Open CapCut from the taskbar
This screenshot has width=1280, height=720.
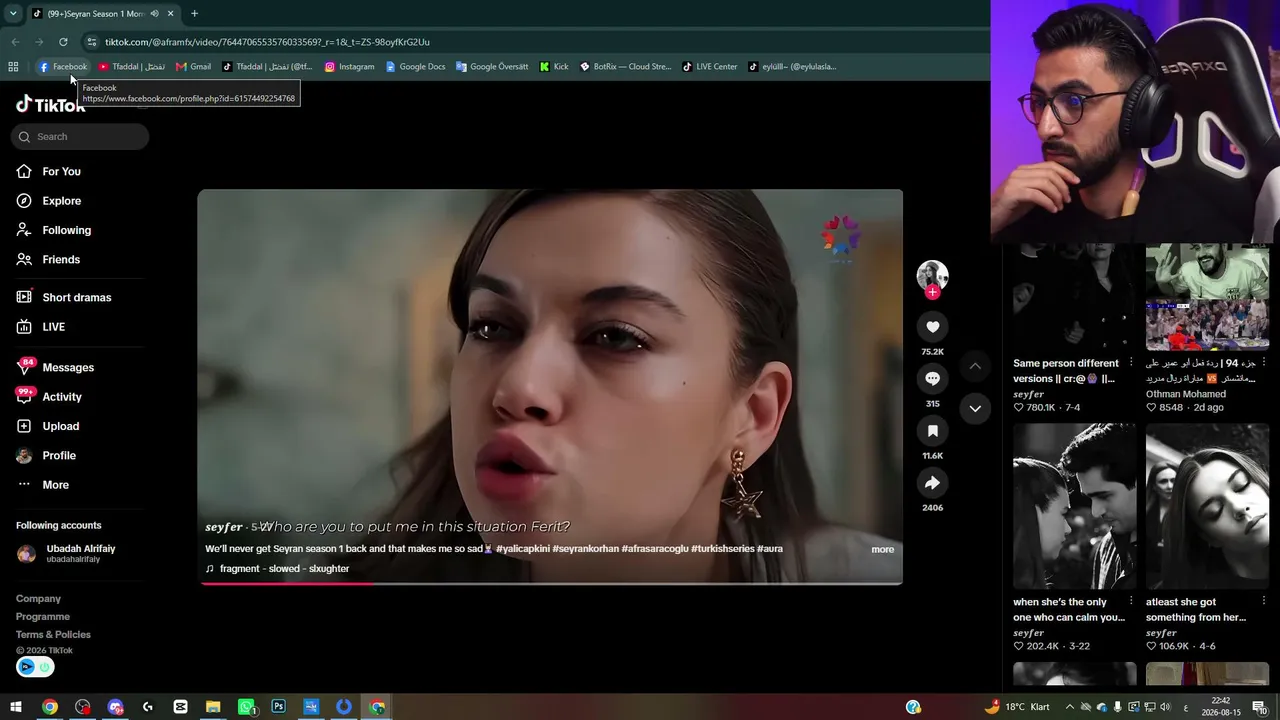click(x=180, y=707)
